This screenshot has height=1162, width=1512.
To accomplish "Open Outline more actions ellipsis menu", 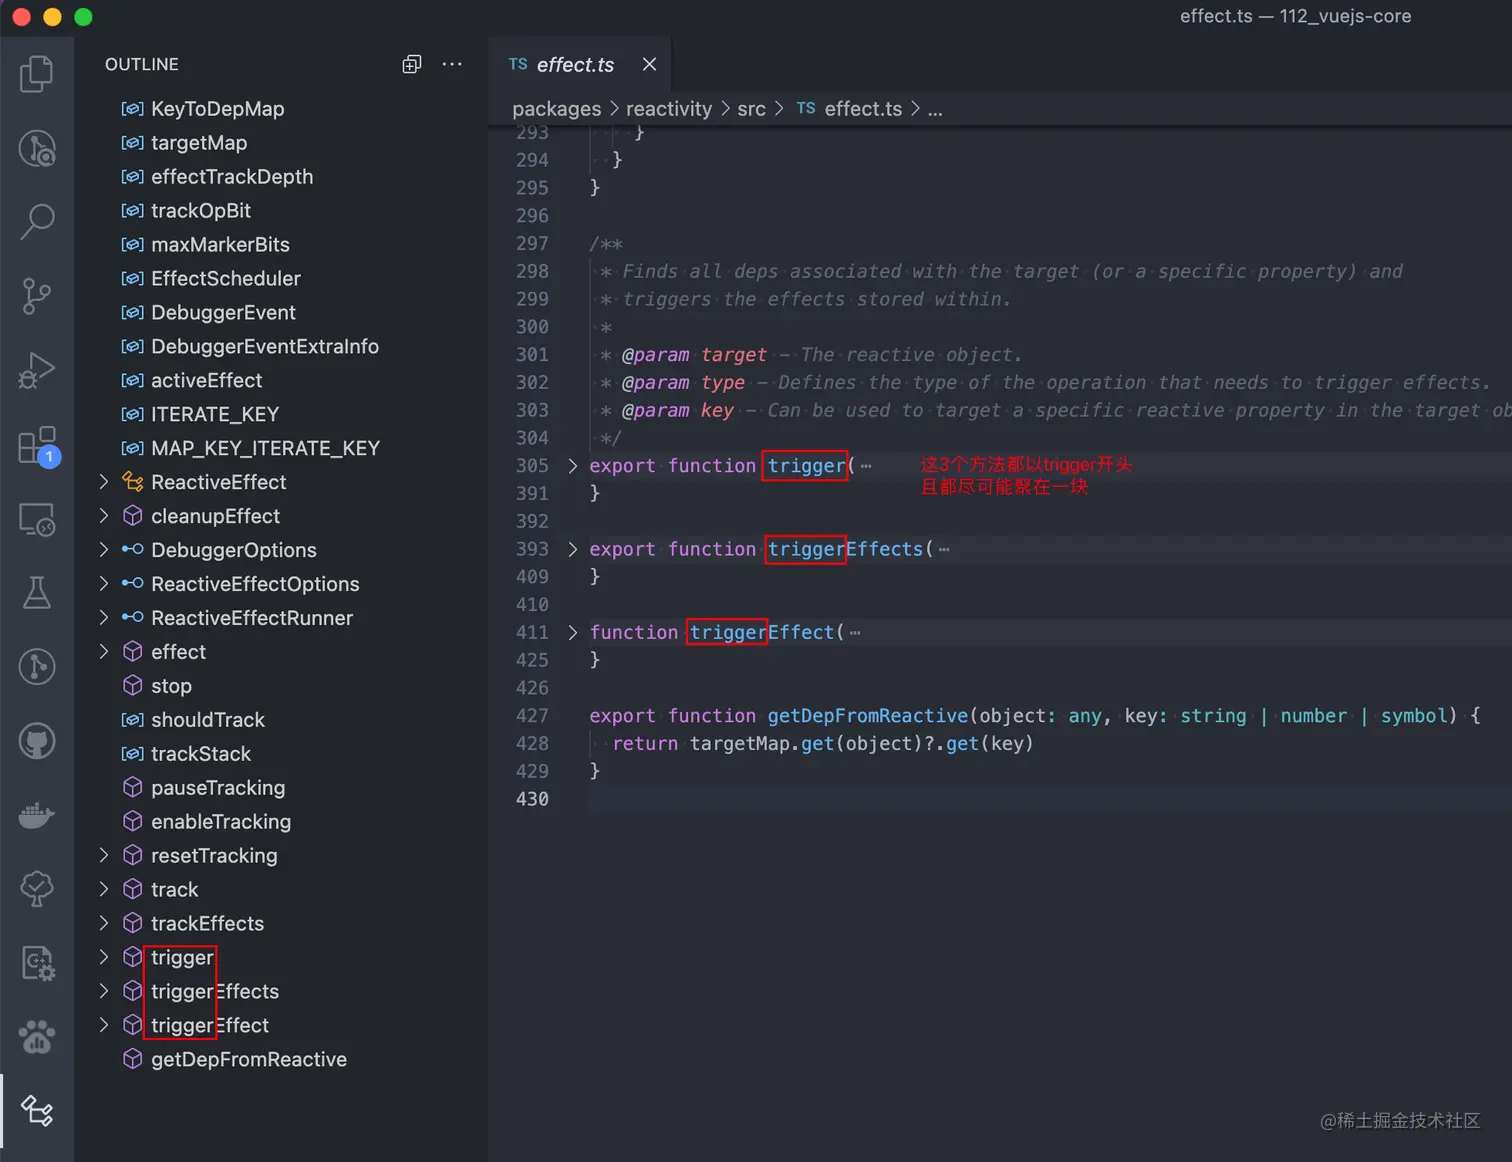I will tap(452, 64).
